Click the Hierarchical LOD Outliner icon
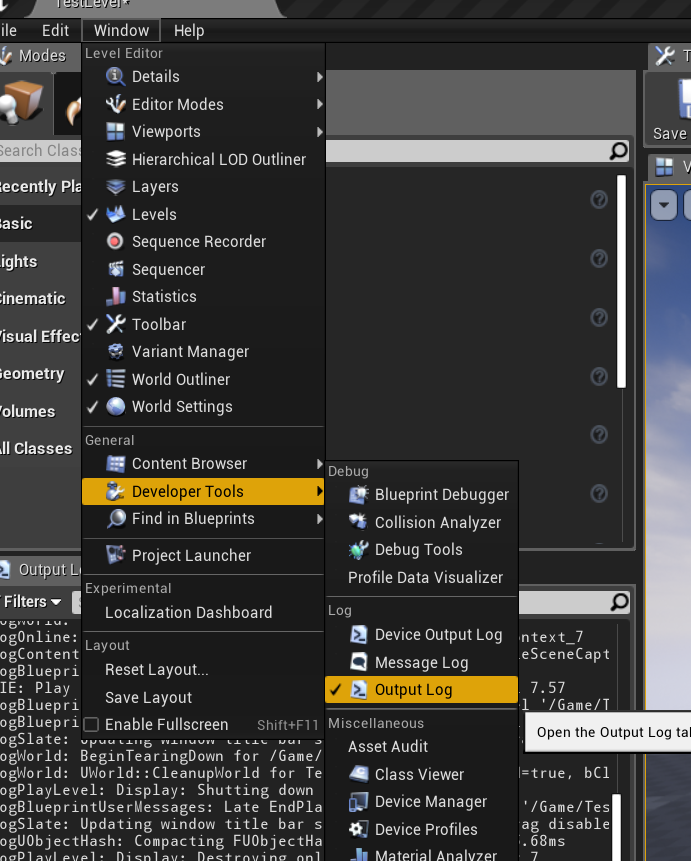The height and width of the screenshot is (861, 691). (x=115, y=159)
